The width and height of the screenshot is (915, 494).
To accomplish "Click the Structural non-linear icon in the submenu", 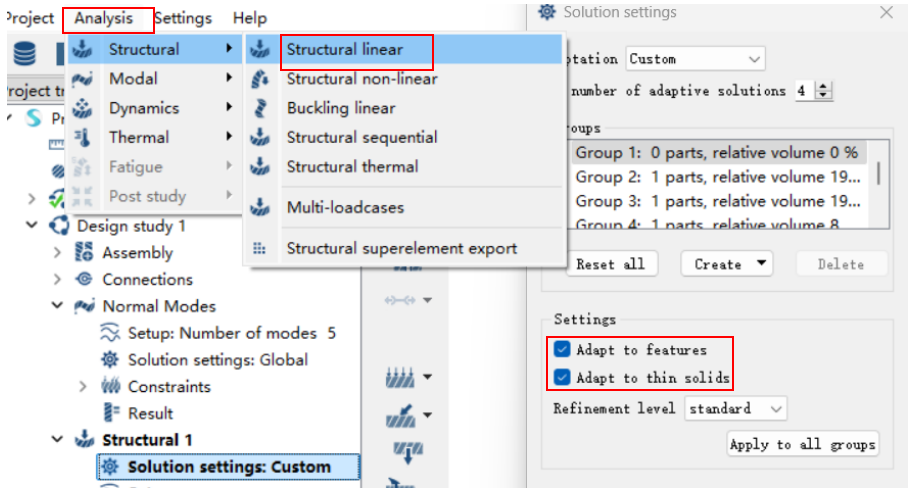I will click(260, 79).
